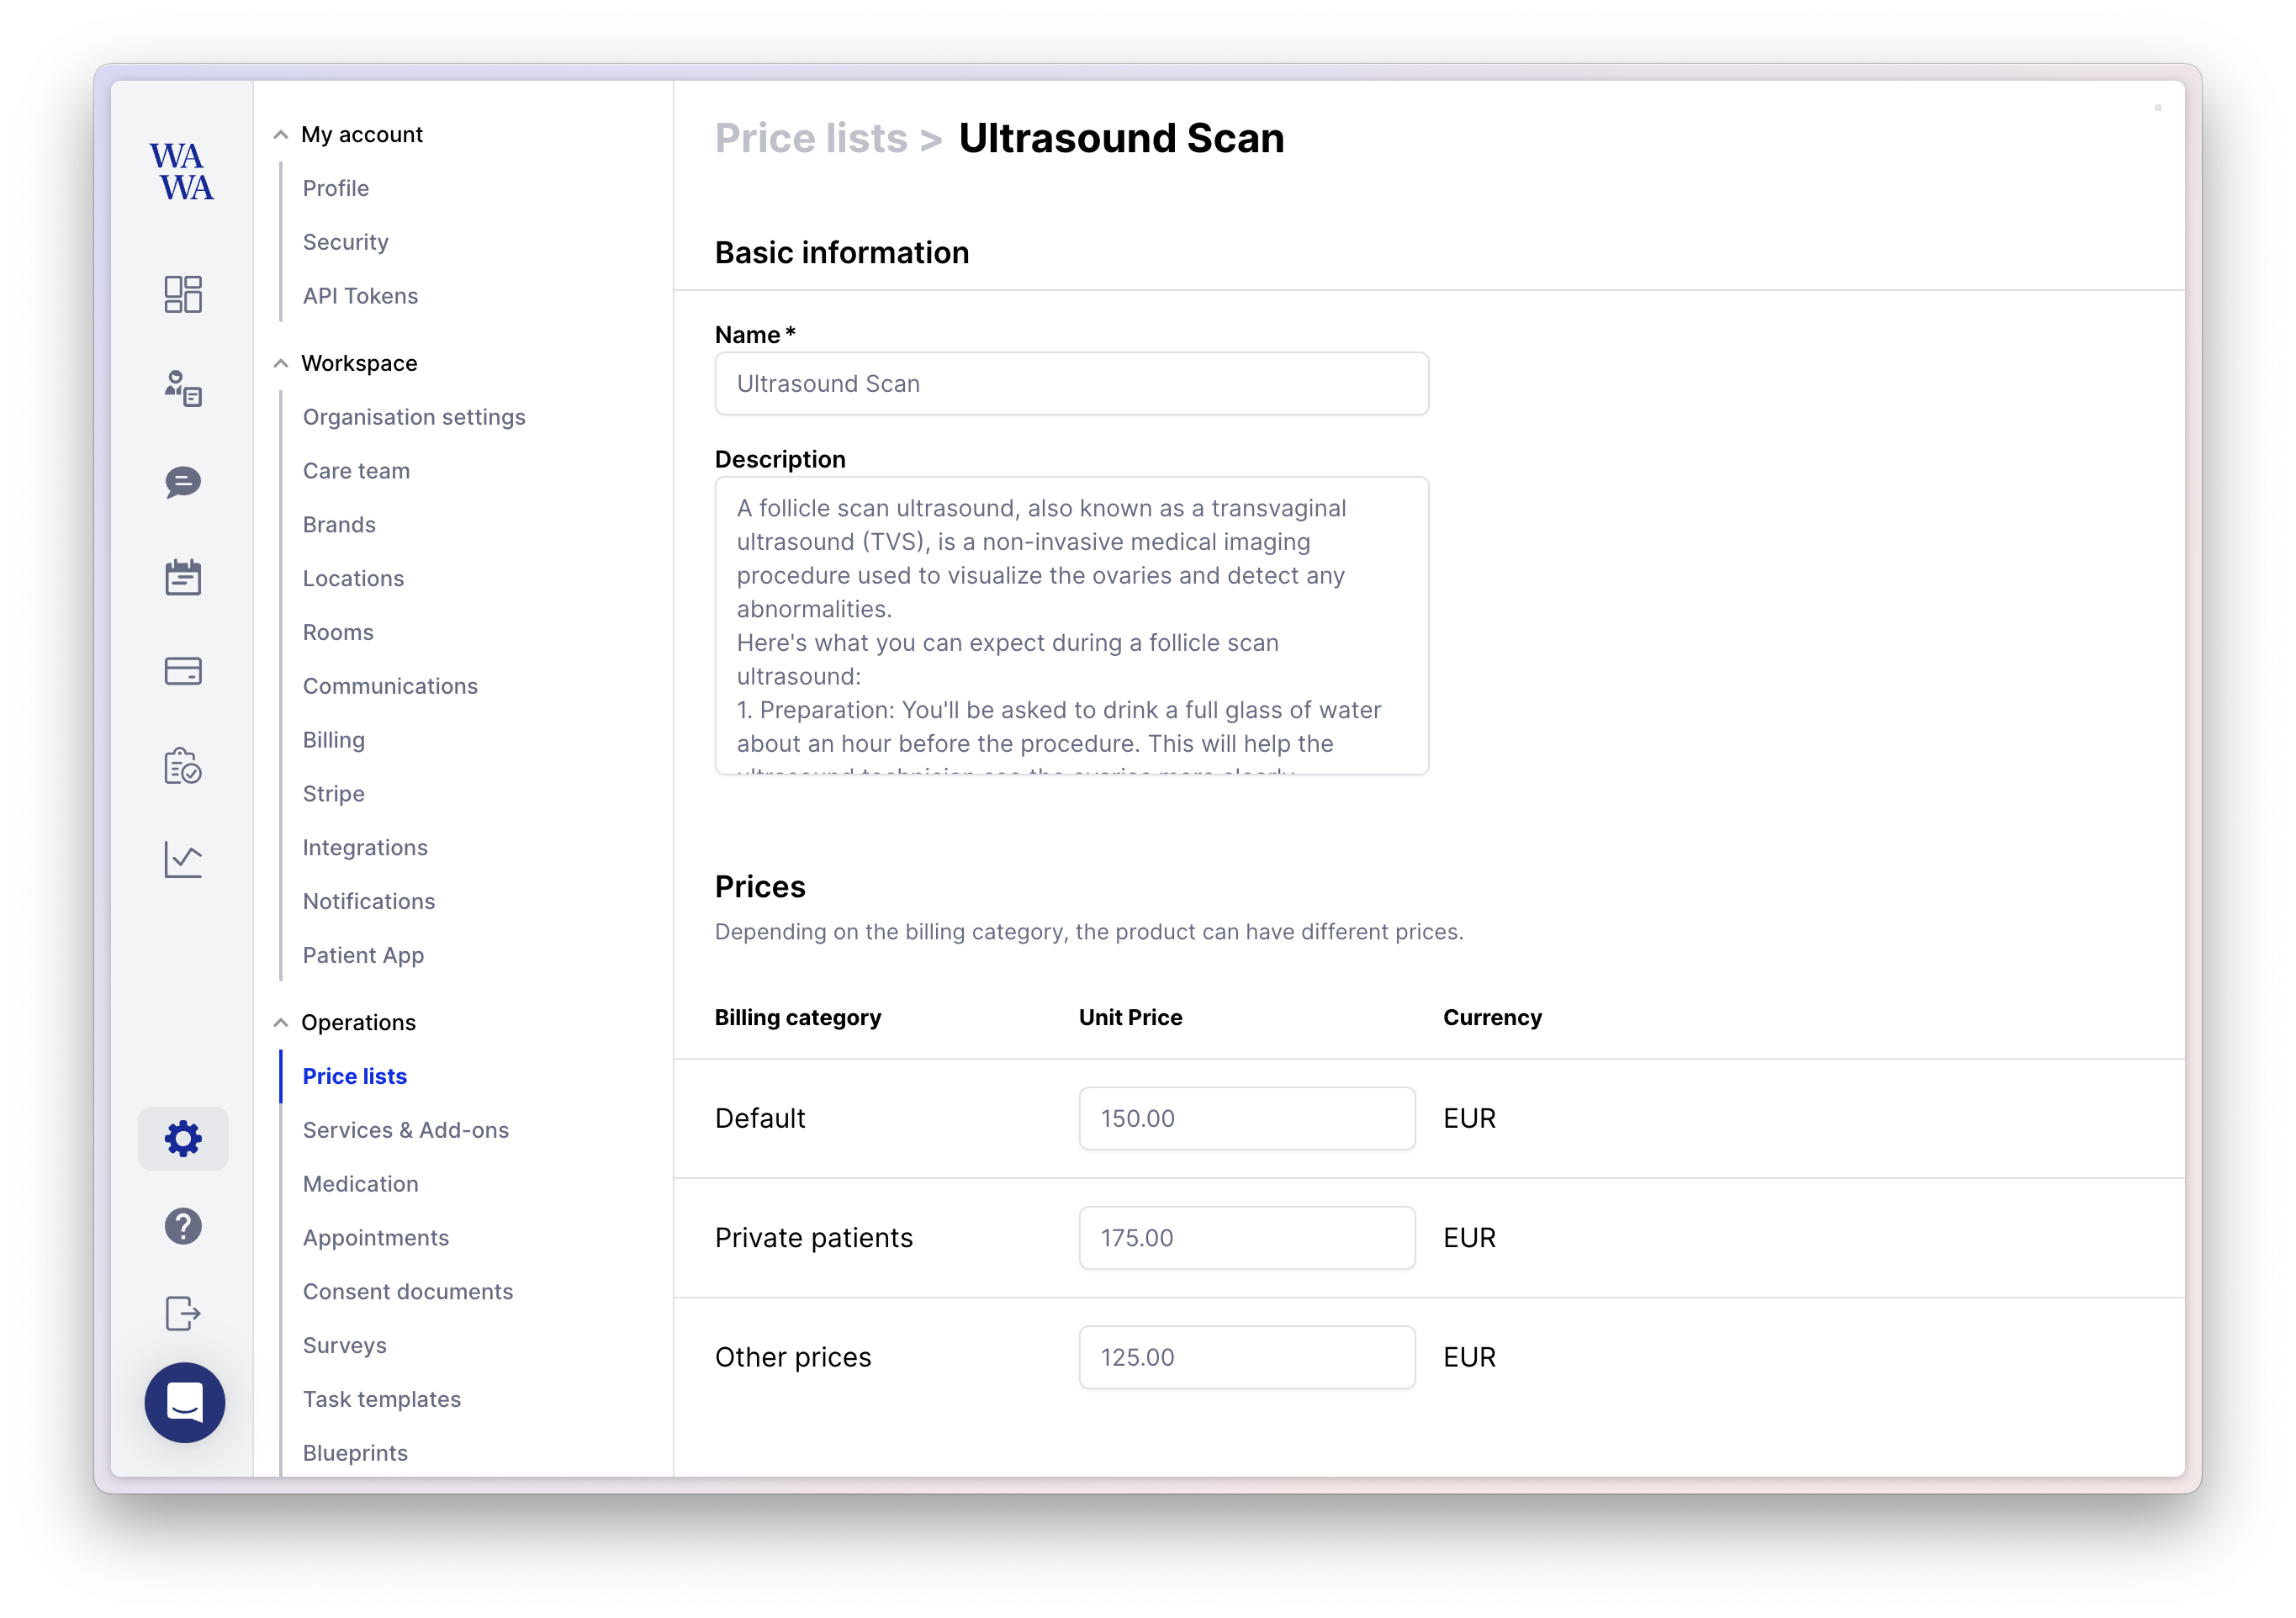Click the help question mark icon
The height and width of the screenshot is (1618, 2296).
[183, 1226]
